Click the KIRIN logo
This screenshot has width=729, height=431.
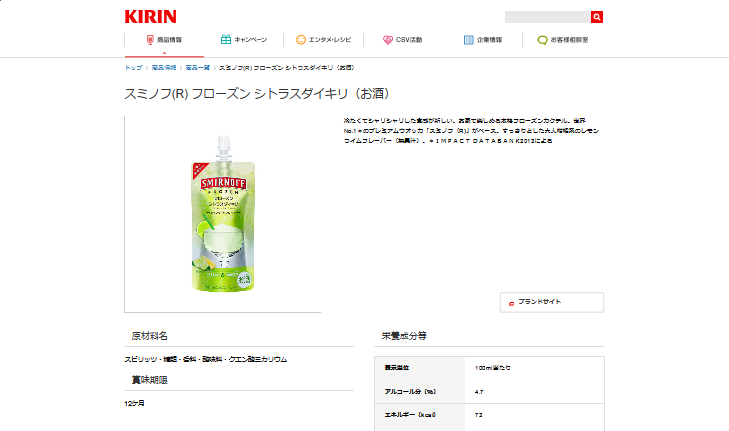[x=151, y=17]
